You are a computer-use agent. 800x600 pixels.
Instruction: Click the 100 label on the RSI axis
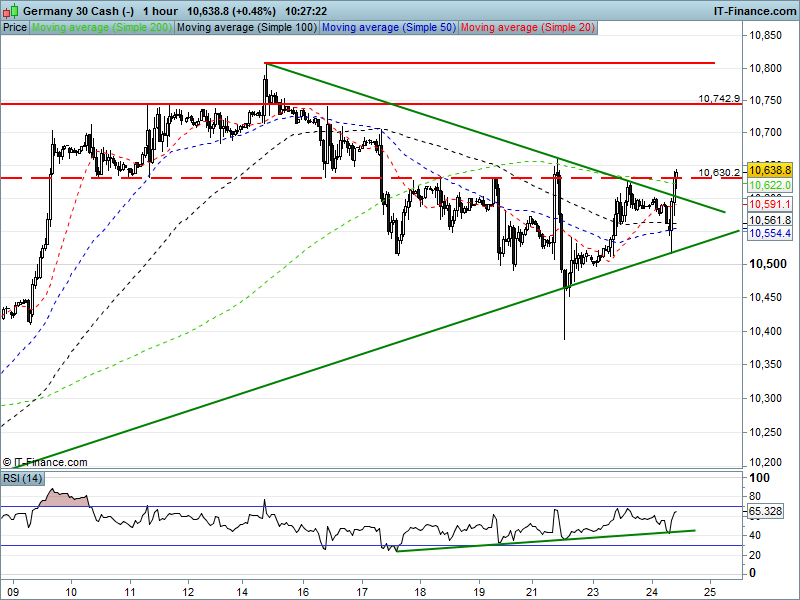point(759,478)
